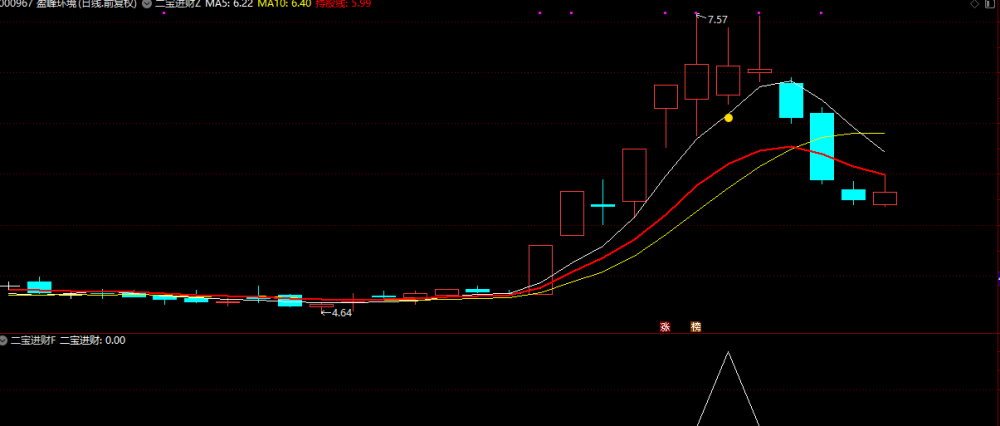This screenshot has width=1000, height=426.
Task: Click the 7.57 highest price annotation
Action: coord(717,20)
